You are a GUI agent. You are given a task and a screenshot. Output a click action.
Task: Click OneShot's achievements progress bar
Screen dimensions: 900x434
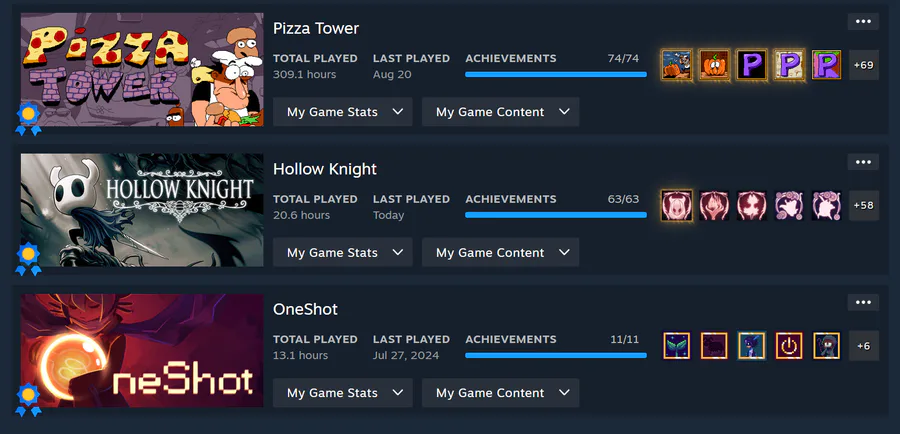tap(556, 355)
